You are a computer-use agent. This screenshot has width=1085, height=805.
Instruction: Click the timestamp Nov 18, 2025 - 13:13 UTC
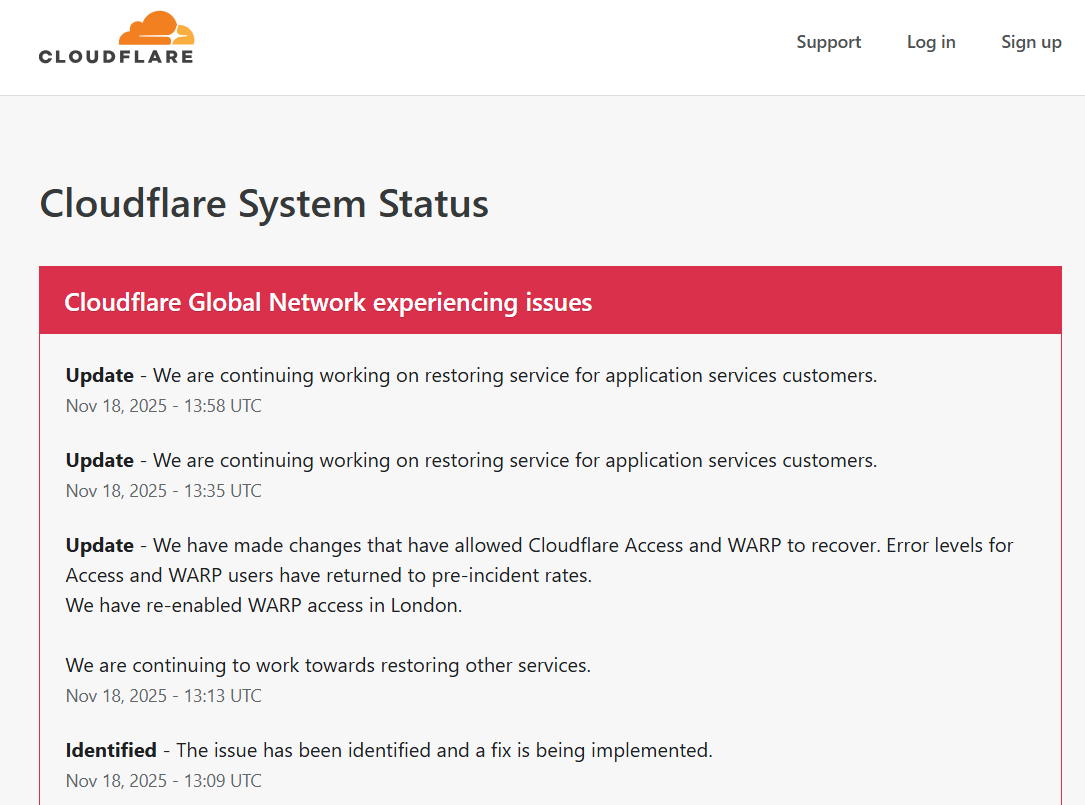163,695
